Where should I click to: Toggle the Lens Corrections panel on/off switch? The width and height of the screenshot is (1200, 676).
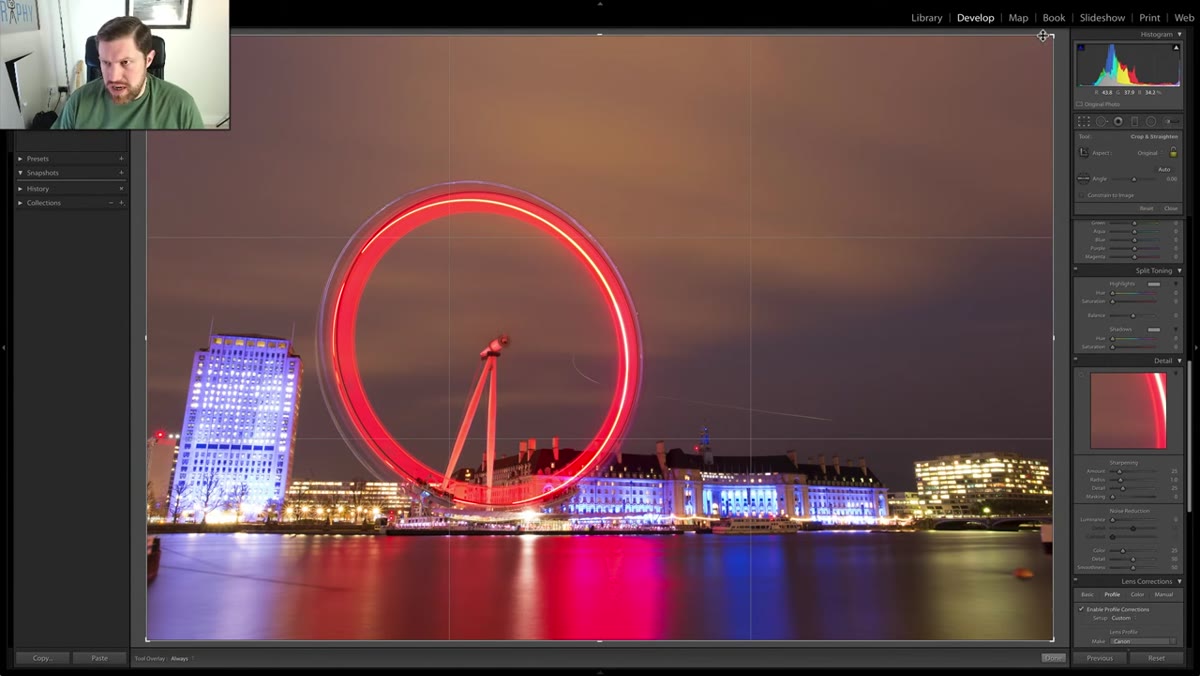click(1076, 579)
